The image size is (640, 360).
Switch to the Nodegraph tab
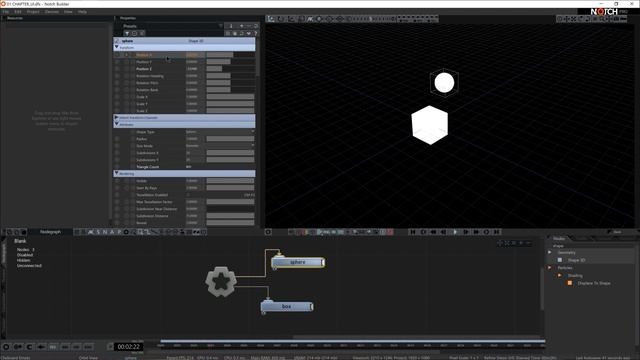click(x=50, y=232)
